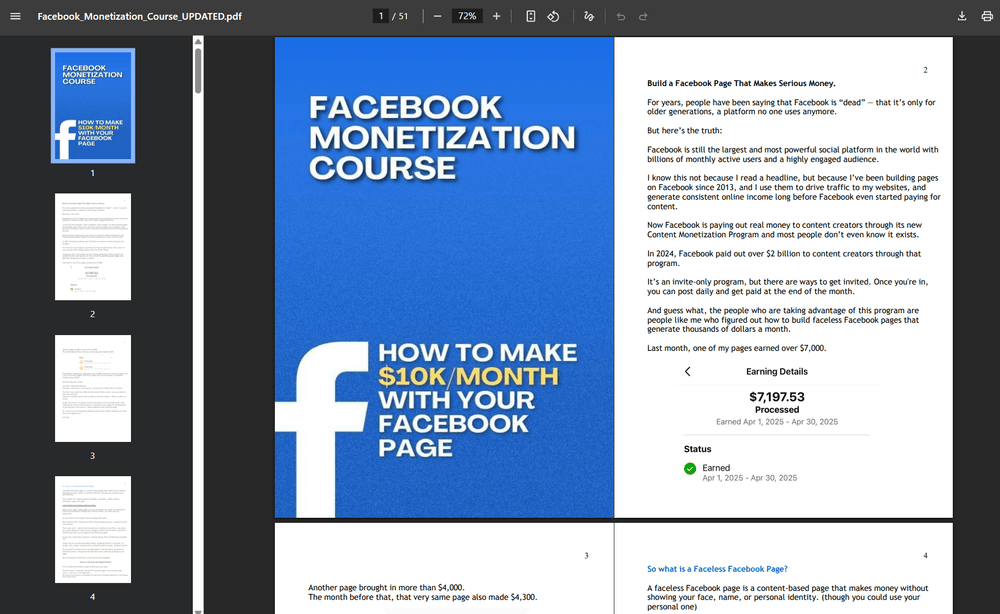Open page 2 thumbnail in sidebar

(x=93, y=246)
